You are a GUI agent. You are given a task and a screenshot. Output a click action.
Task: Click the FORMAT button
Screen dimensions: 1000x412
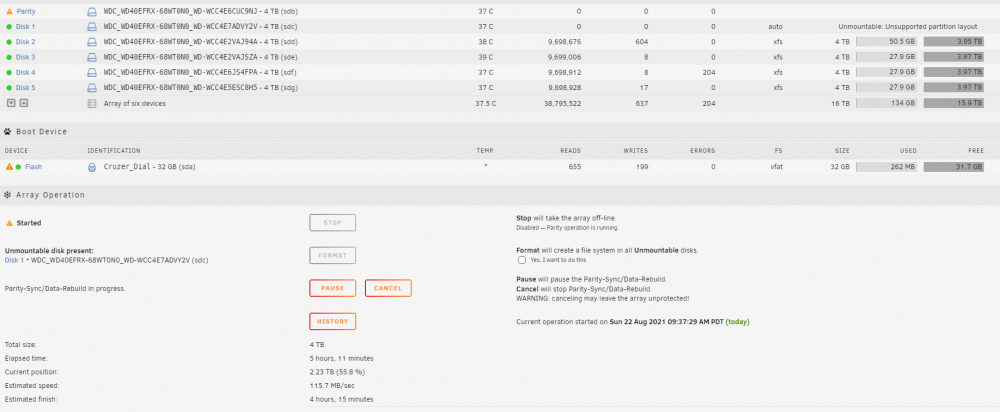tap(332, 255)
